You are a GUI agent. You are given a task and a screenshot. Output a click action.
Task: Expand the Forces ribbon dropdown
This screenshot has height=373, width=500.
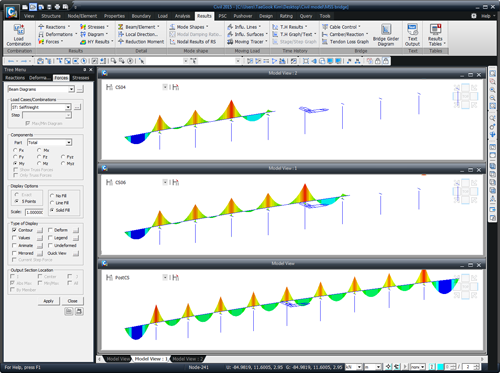(62, 42)
